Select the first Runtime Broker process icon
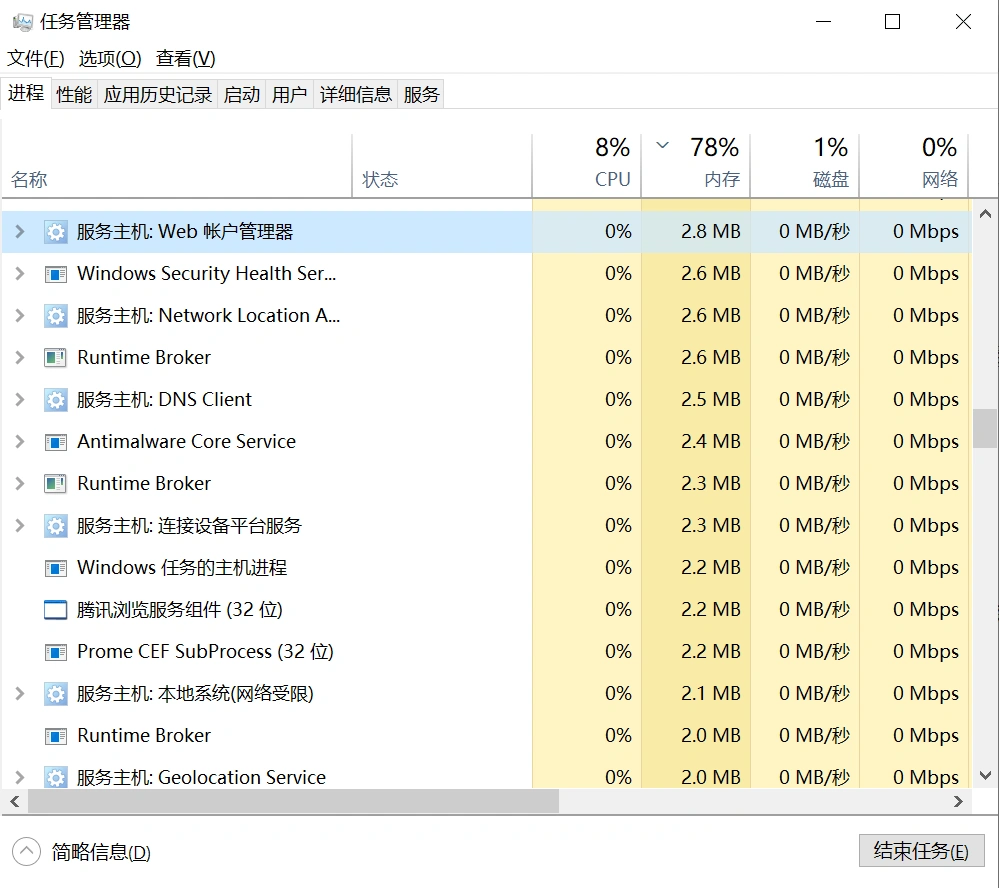Screen dimensions: 999x888 click(55, 357)
